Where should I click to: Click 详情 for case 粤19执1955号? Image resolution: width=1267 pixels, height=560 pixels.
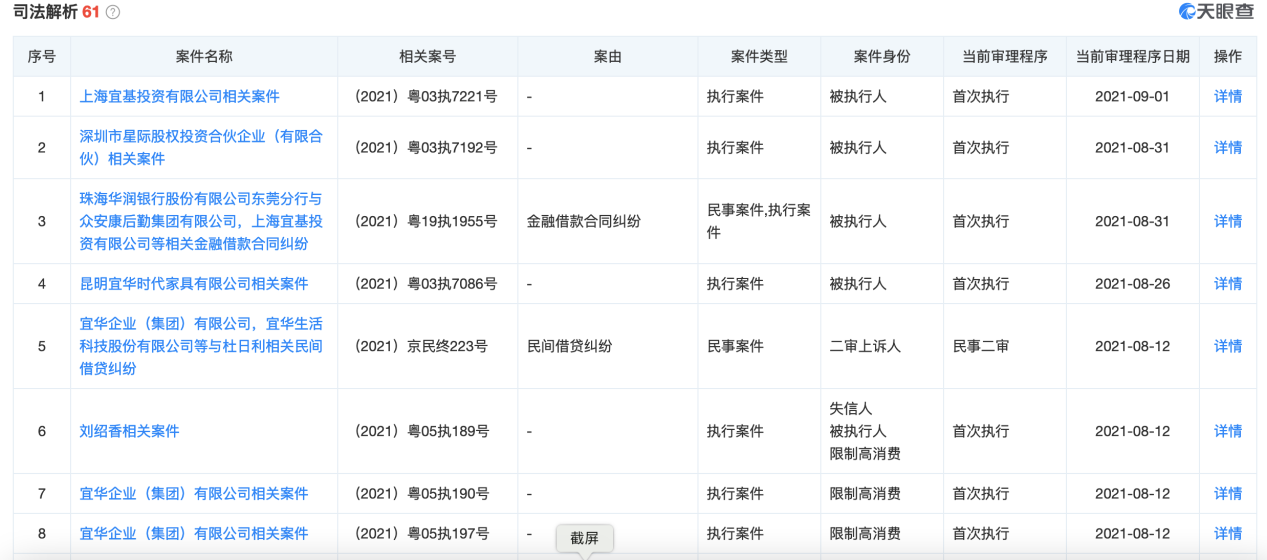(x=1227, y=221)
